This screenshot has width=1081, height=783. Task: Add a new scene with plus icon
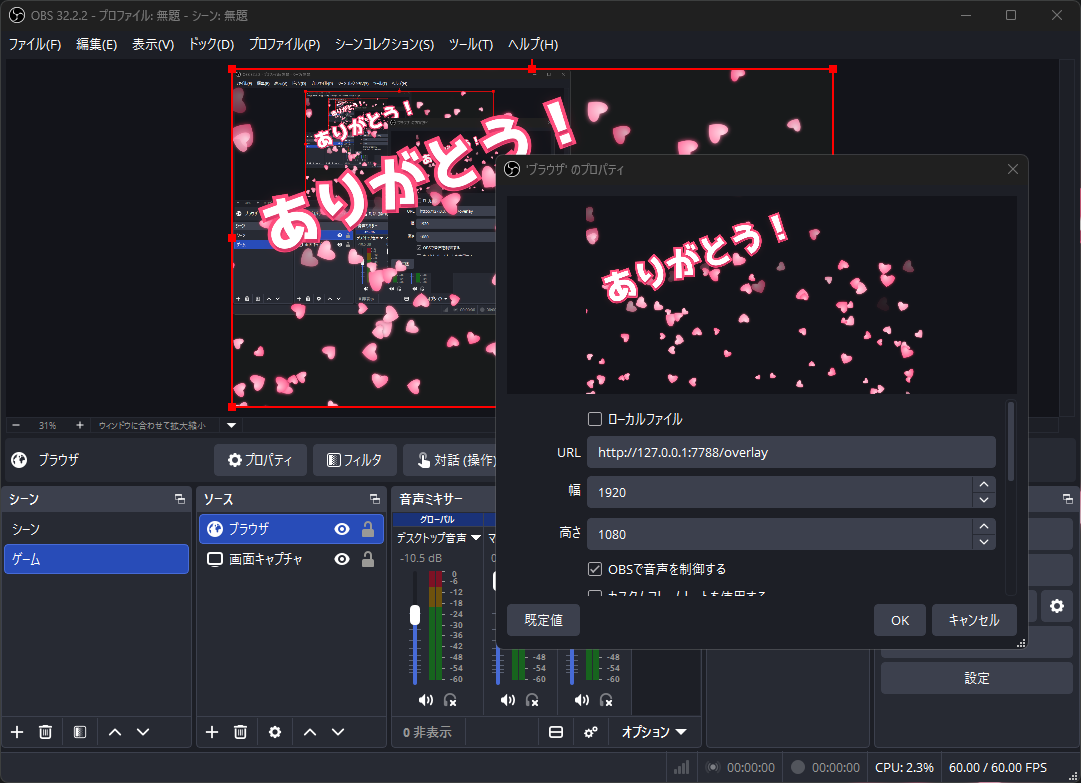pyautogui.click(x=17, y=732)
